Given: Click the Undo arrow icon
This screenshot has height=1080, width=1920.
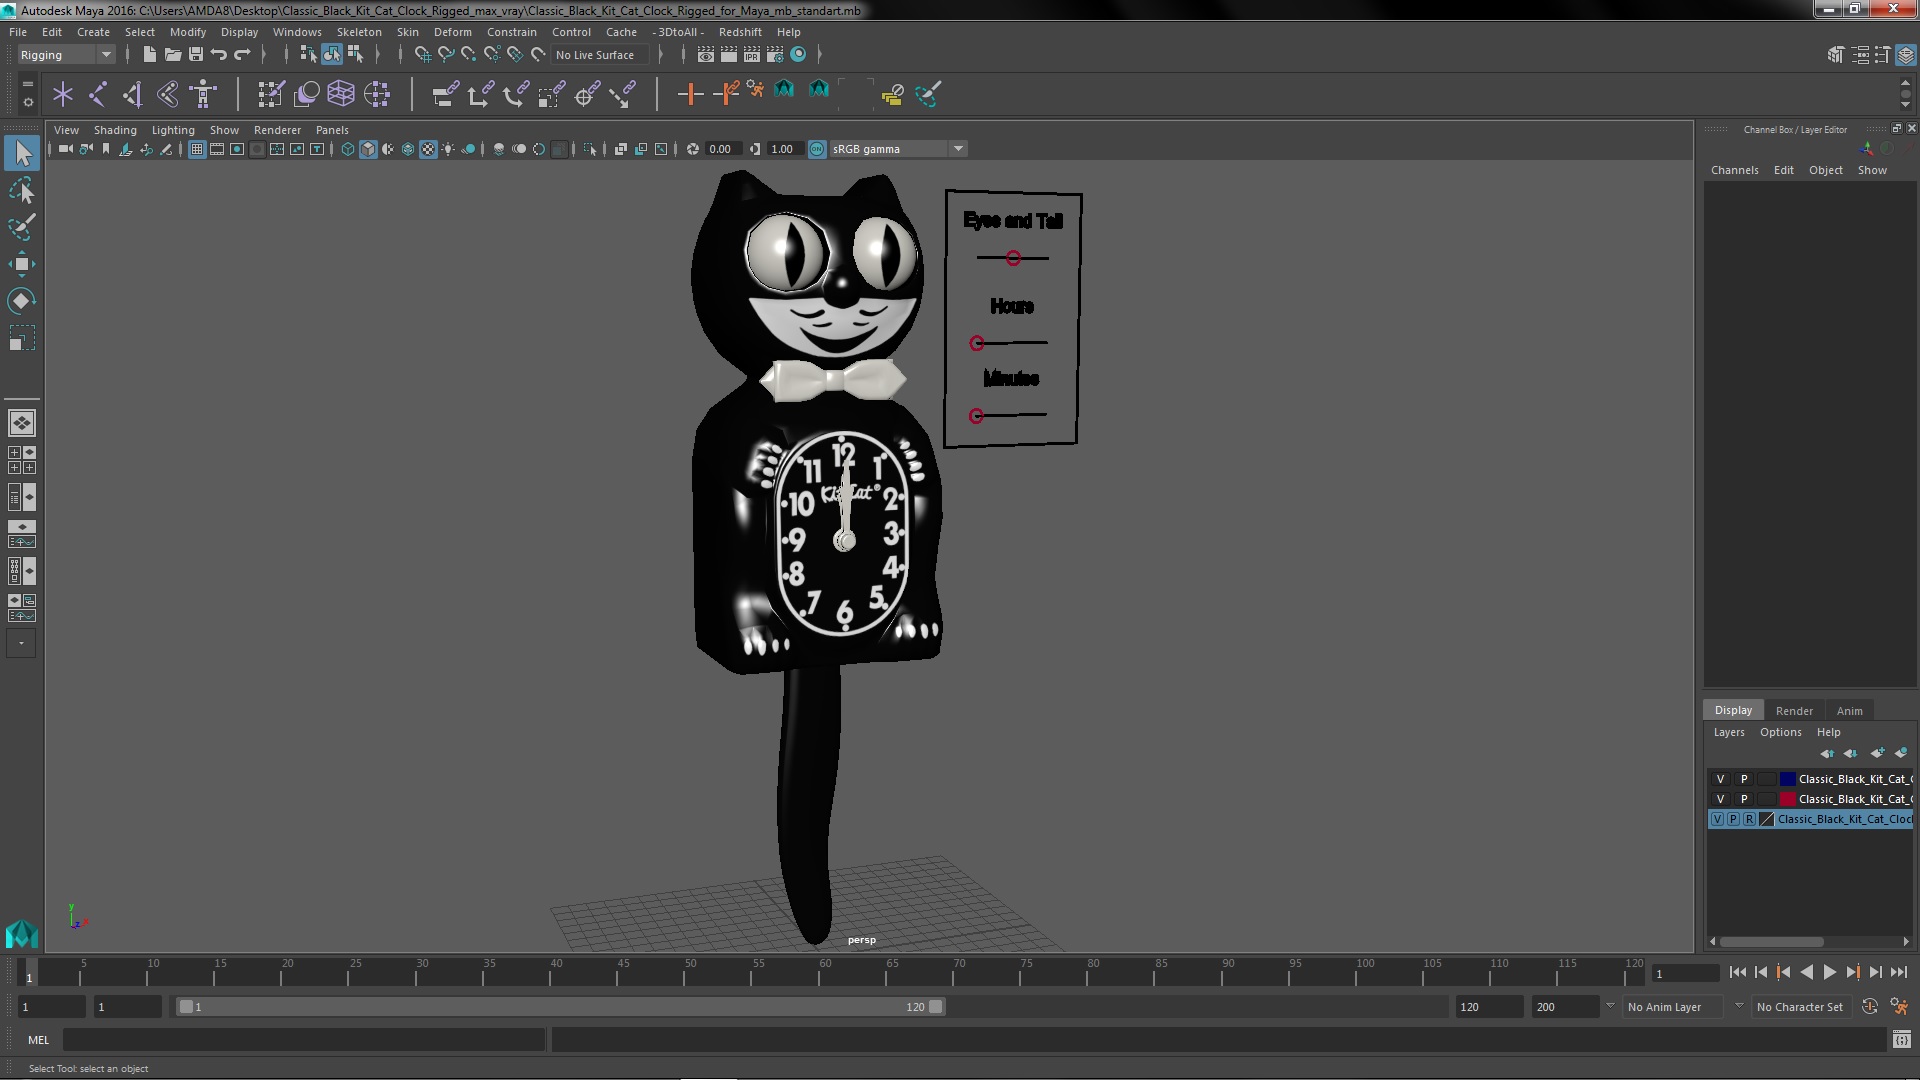Looking at the screenshot, I should point(218,54).
